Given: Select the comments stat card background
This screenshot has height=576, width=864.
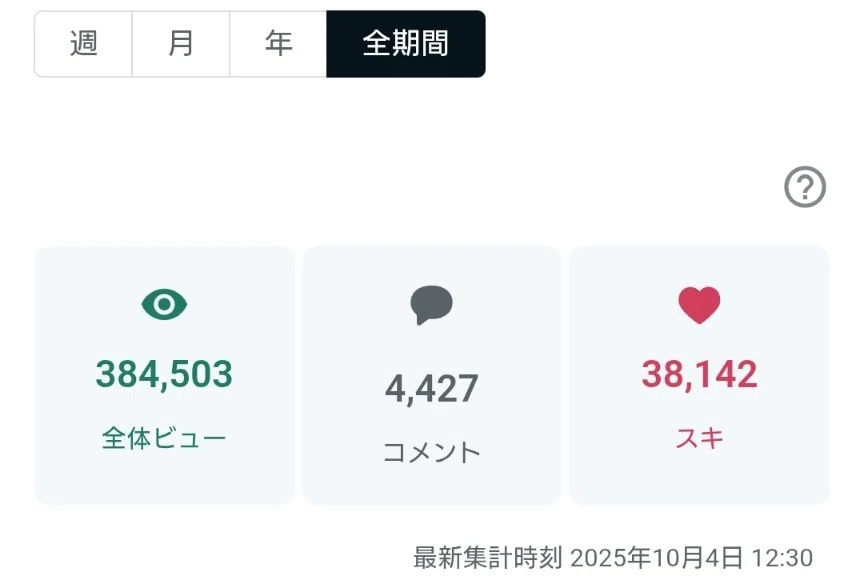Looking at the screenshot, I should click(431, 375).
